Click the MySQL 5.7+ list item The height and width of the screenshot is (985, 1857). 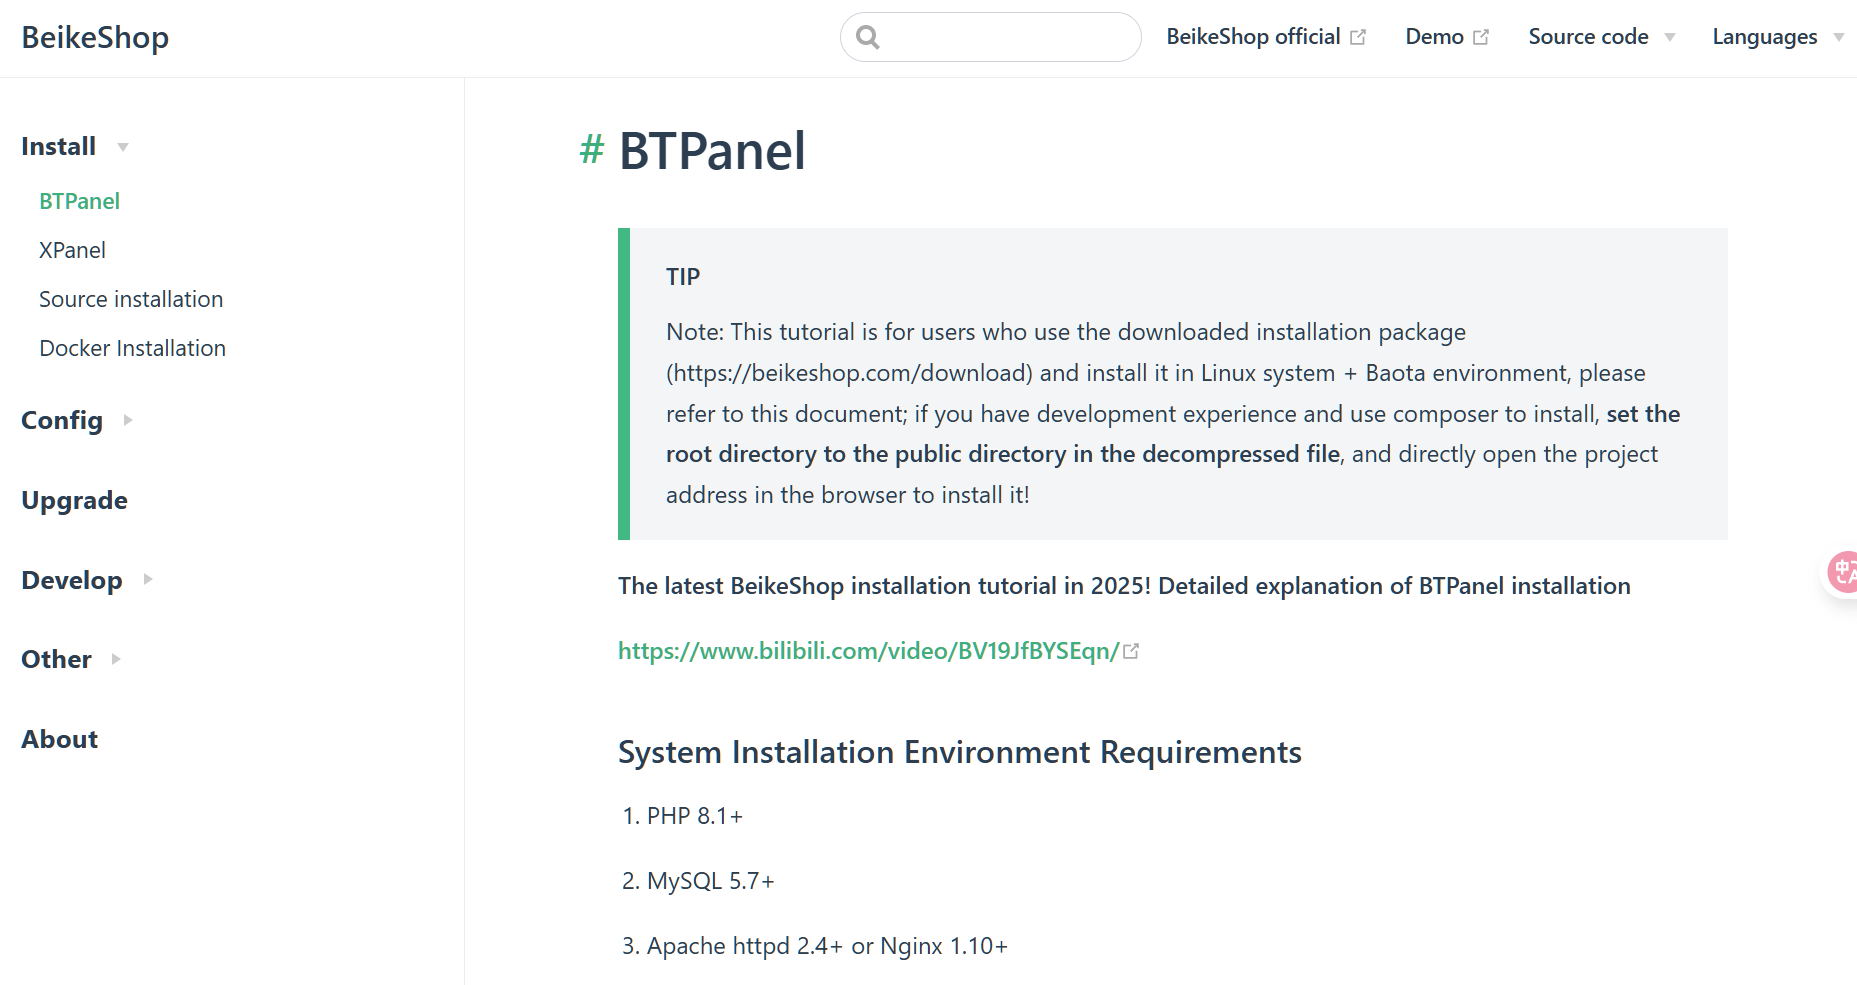click(x=710, y=881)
